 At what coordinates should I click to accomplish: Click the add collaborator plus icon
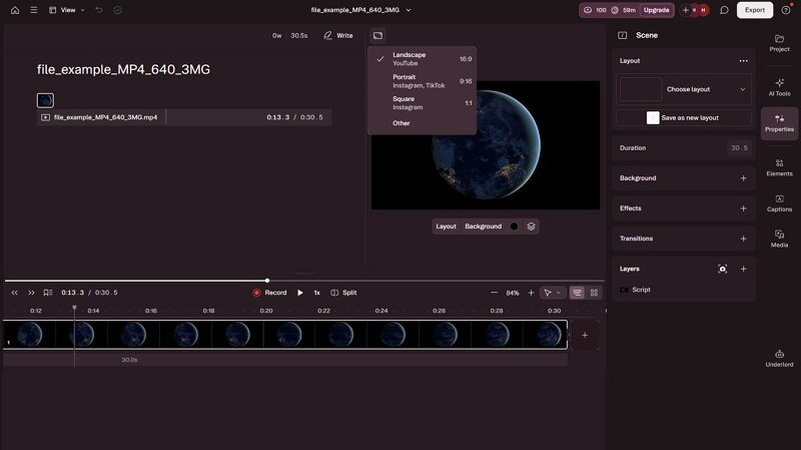click(x=685, y=10)
